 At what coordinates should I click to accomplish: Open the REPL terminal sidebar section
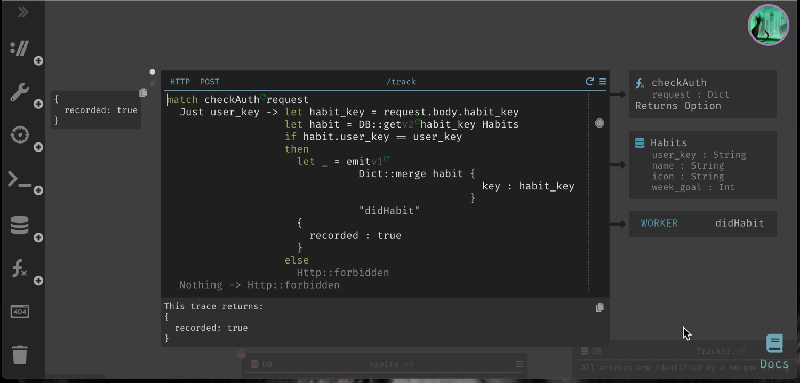click(19, 180)
